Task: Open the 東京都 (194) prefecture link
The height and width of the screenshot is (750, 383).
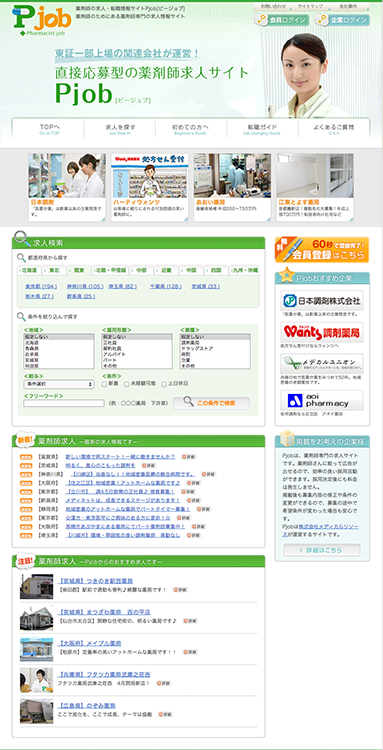Action: pos(41,286)
